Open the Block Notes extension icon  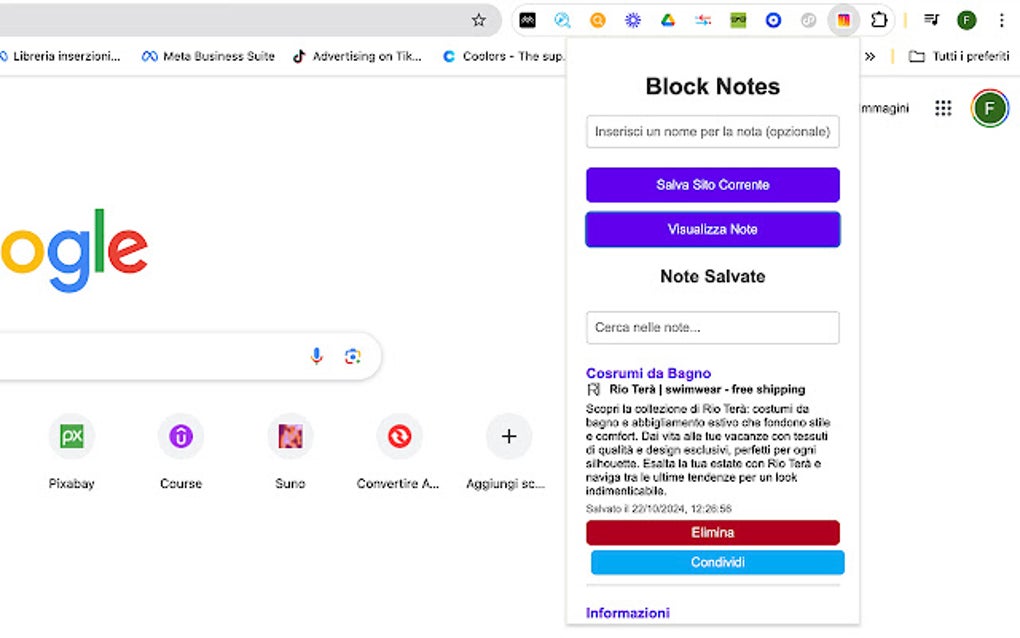click(843, 19)
